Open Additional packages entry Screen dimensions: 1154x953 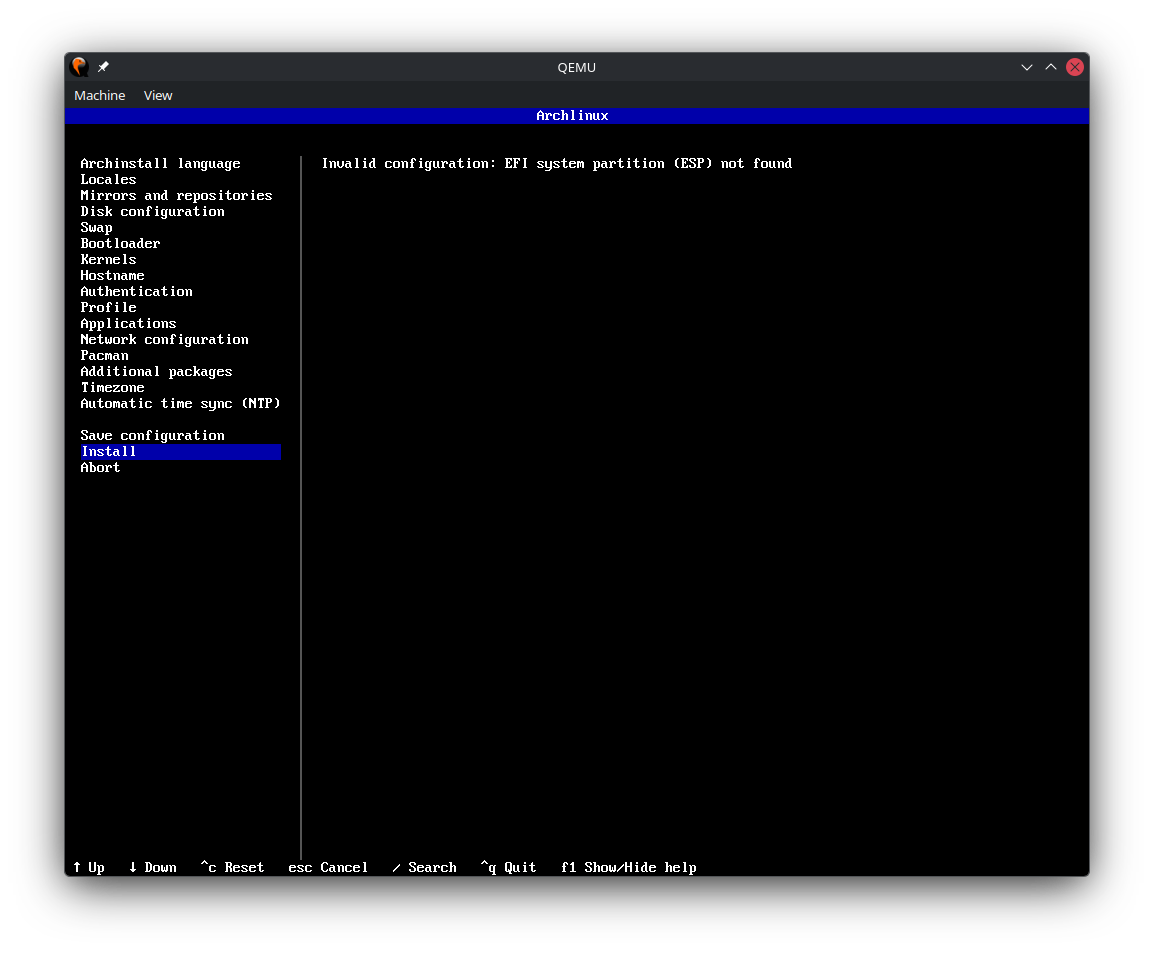[156, 372]
